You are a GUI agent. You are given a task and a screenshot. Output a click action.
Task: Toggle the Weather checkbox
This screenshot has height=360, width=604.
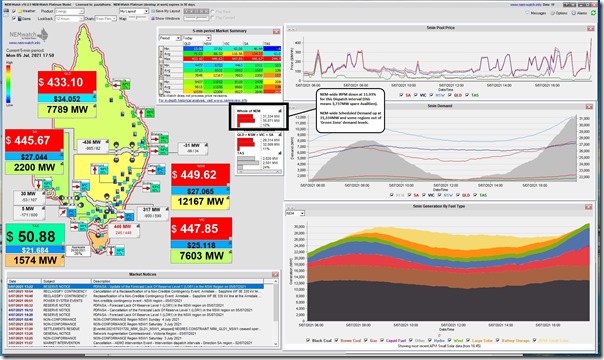[14, 11]
